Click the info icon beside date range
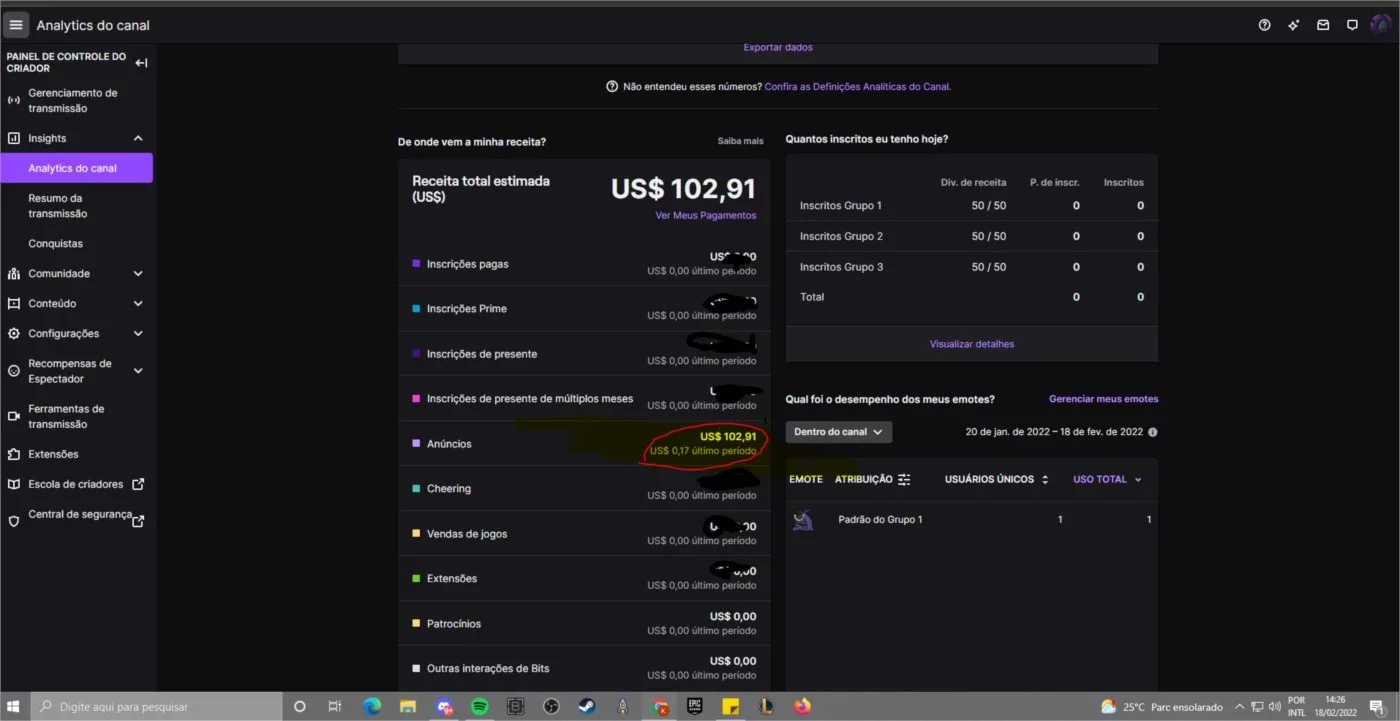 (1153, 432)
